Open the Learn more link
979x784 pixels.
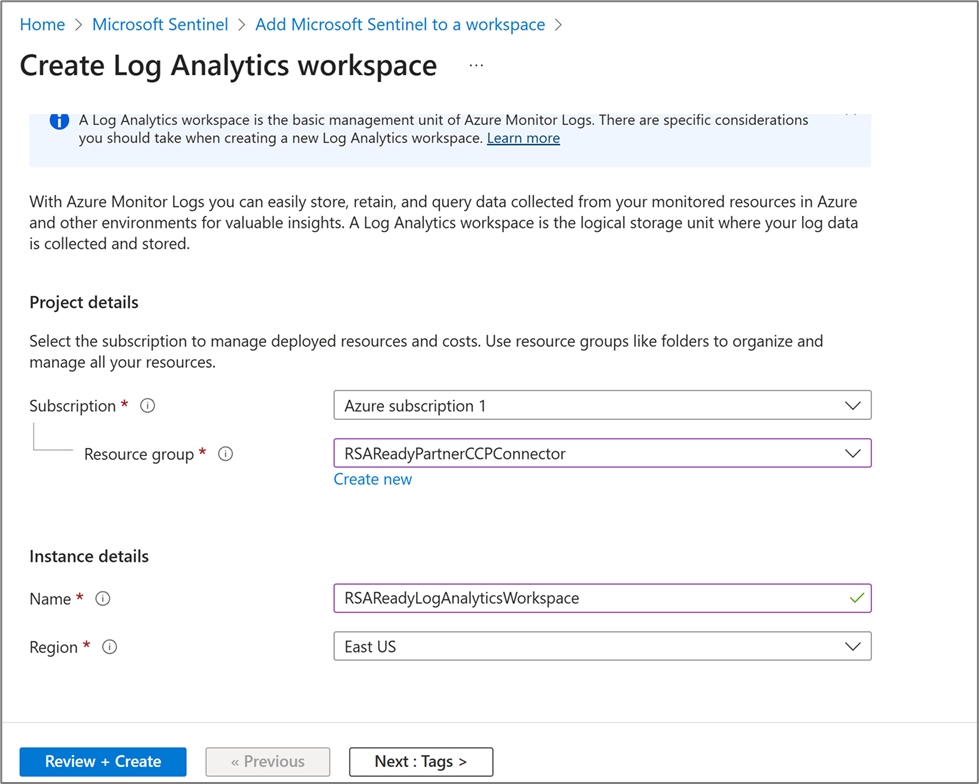(523, 138)
